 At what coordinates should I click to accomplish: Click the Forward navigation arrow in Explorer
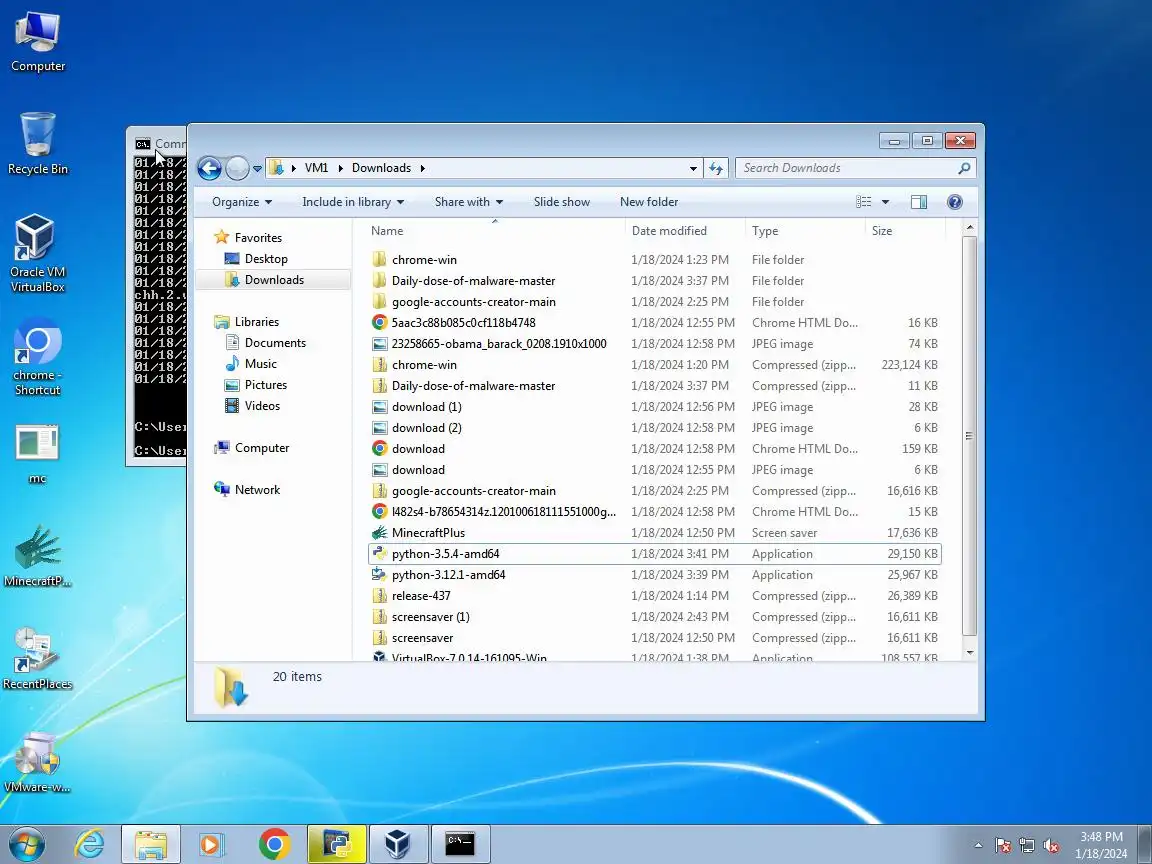pos(237,168)
